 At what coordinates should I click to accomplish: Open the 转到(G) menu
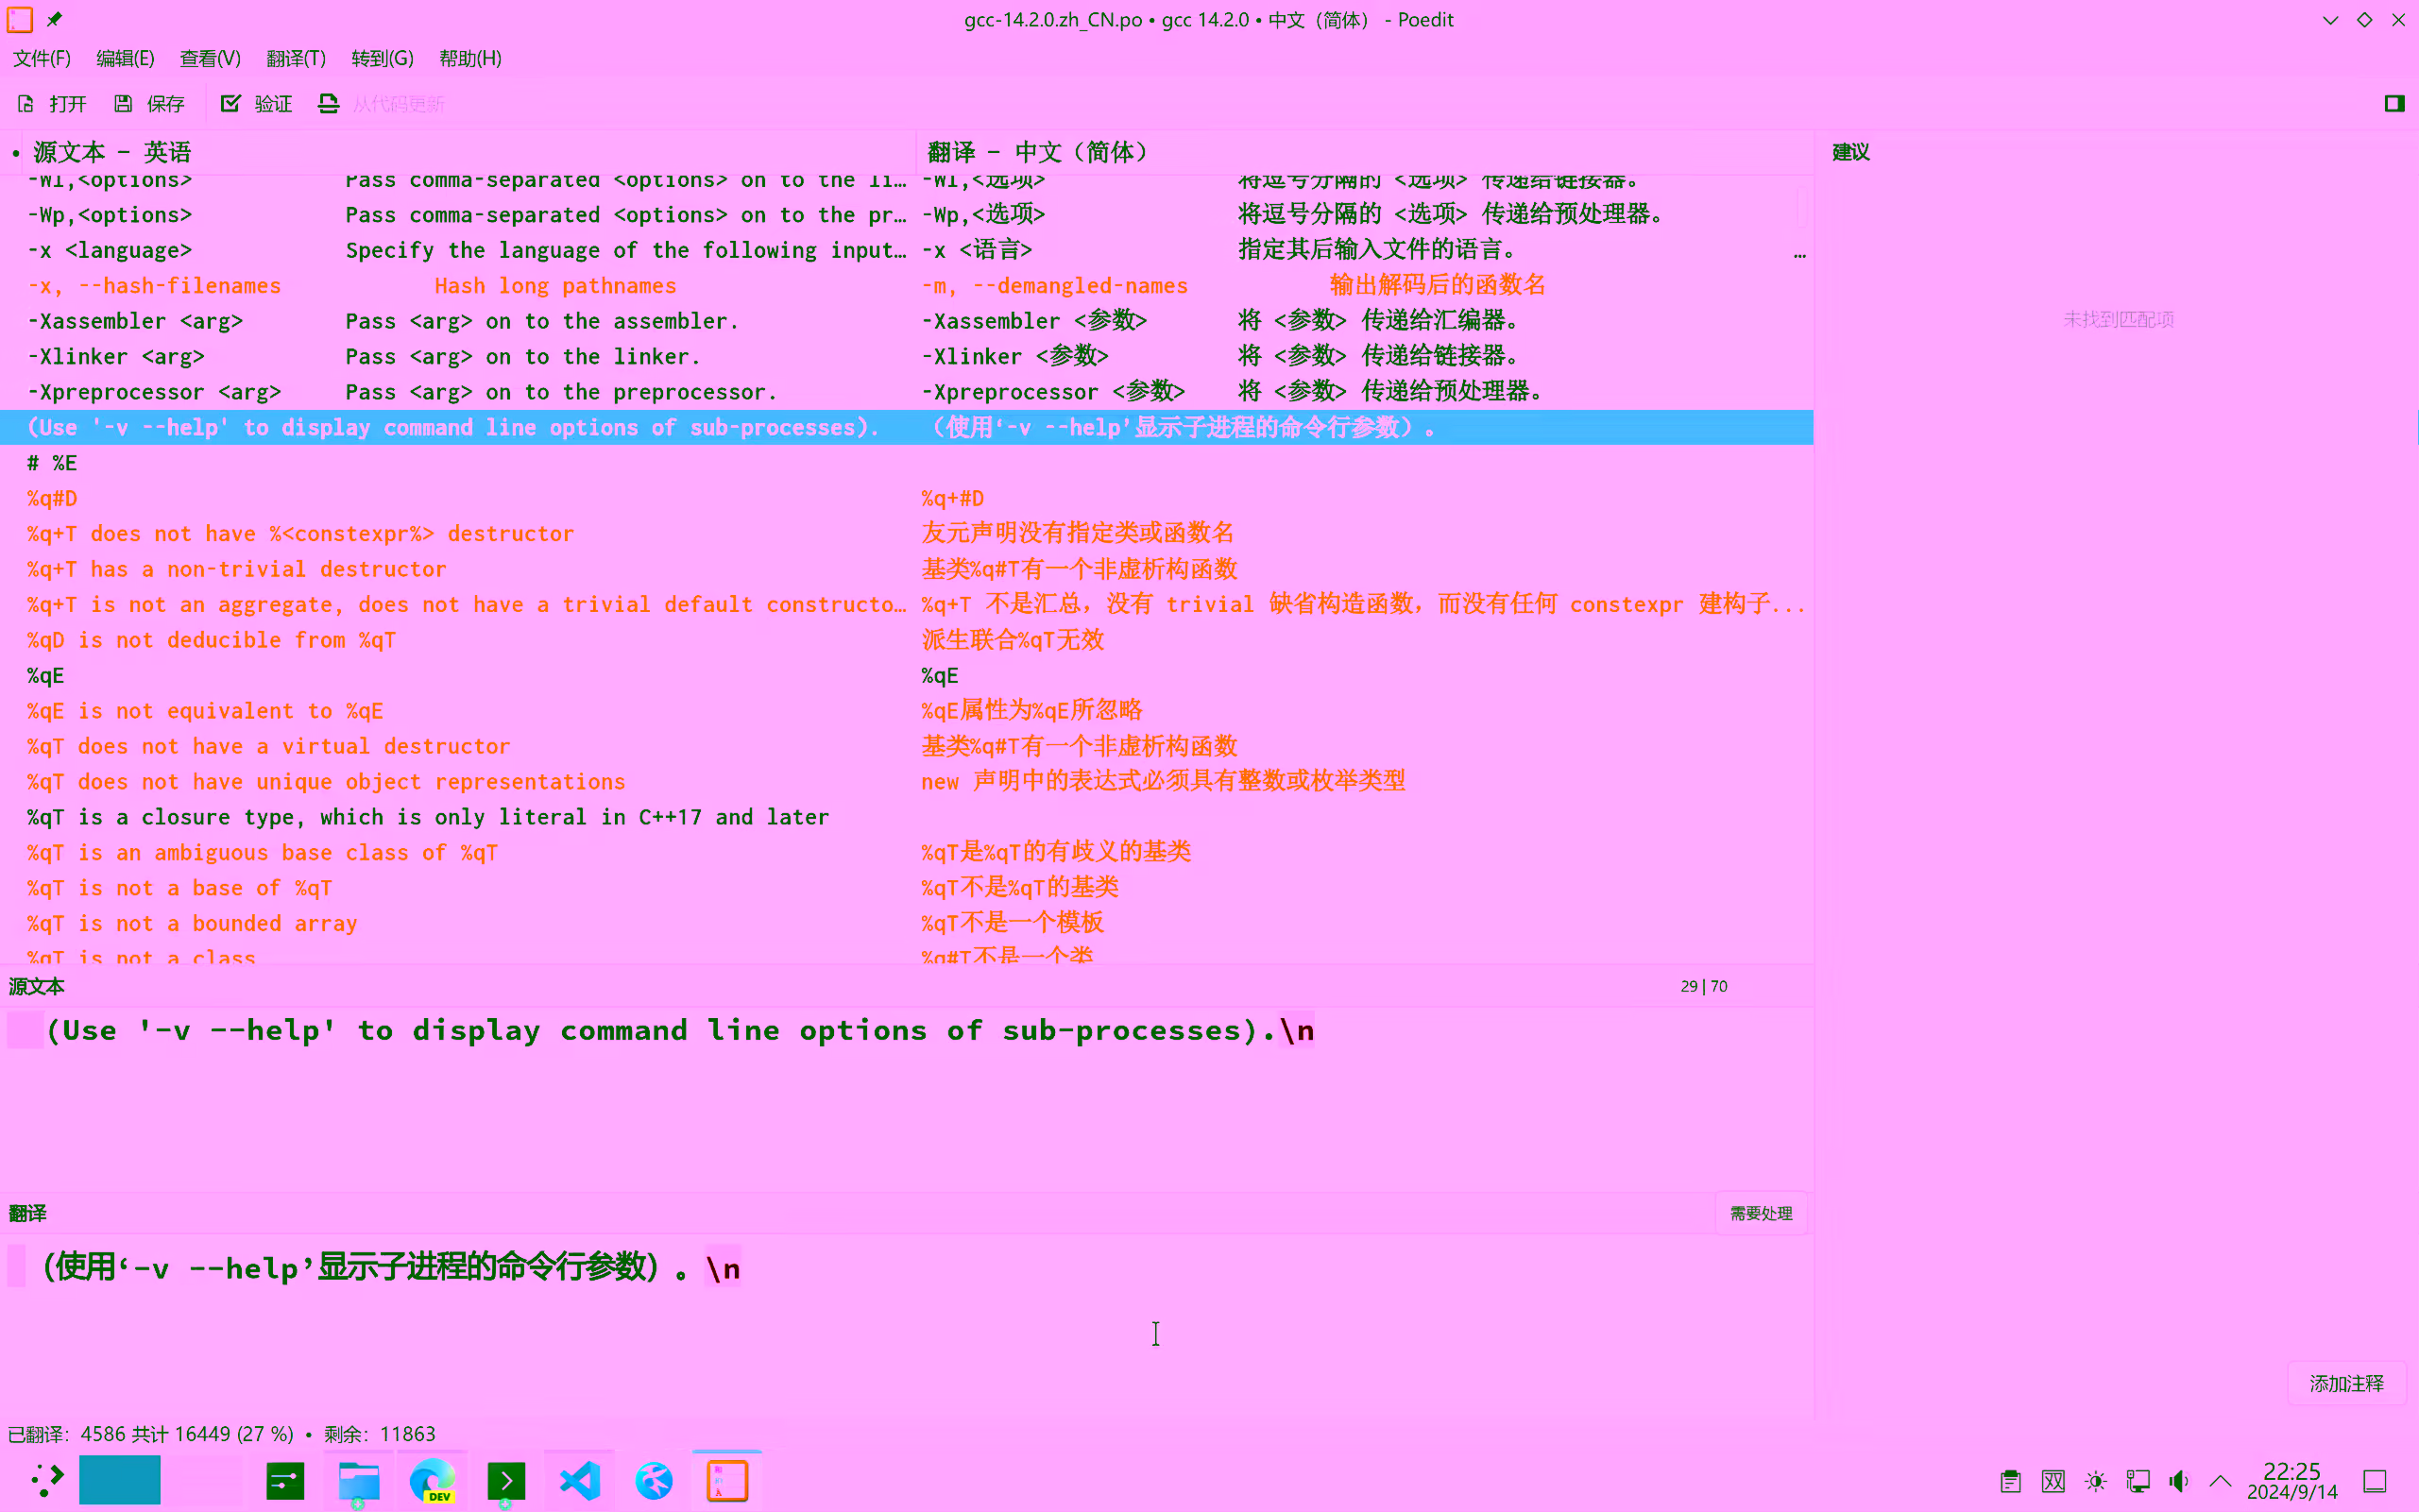pyautogui.click(x=383, y=58)
